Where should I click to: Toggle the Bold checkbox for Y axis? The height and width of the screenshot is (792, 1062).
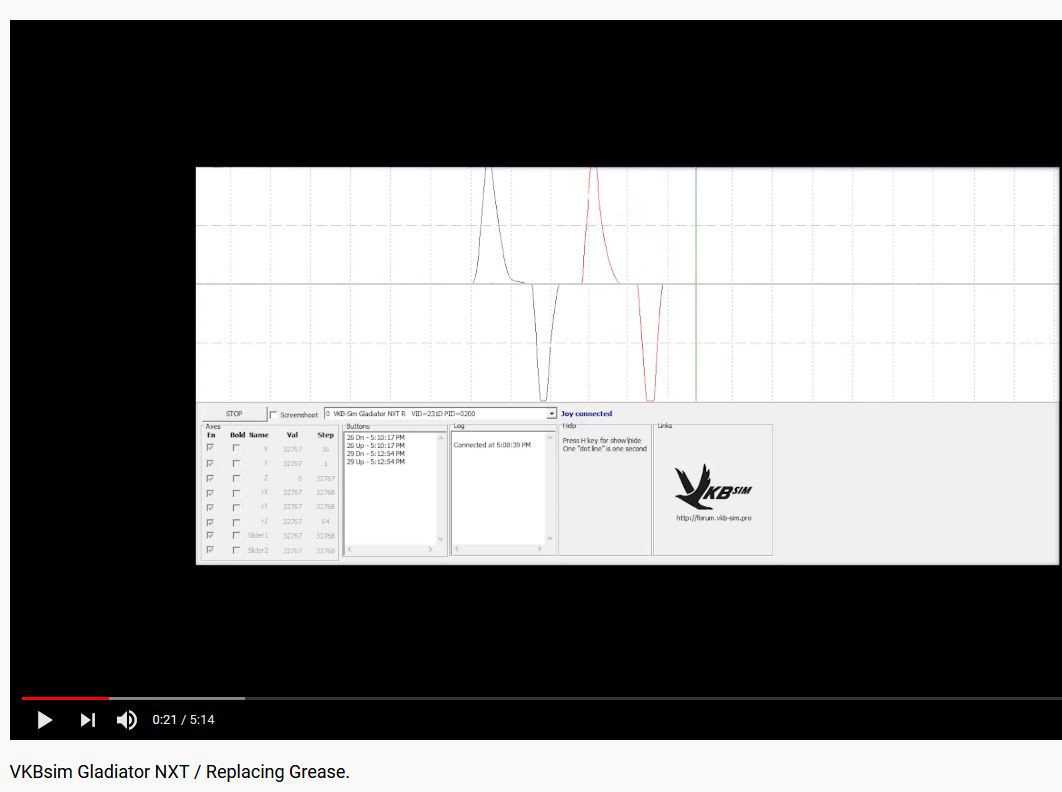pyautogui.click(x=236, y=463)
